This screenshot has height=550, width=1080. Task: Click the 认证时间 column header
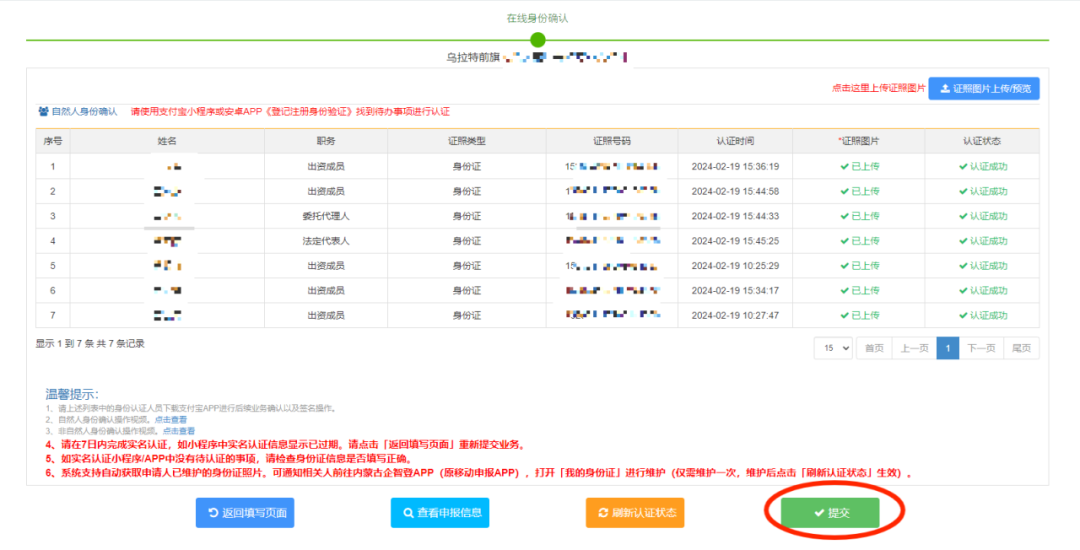pos(735,141)
